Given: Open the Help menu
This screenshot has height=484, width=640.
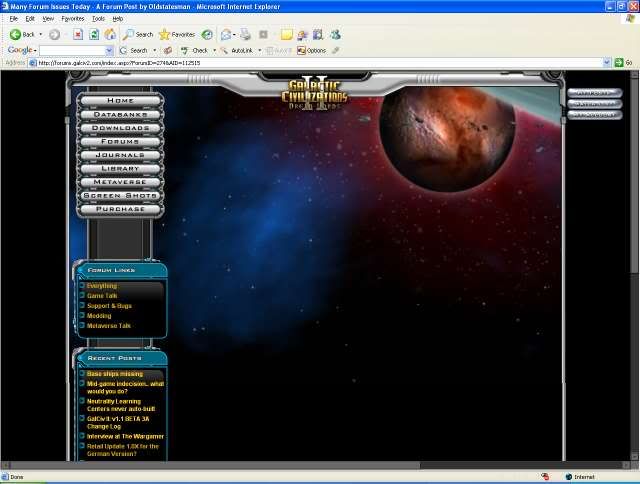Looking at the screenshot, I should click(118, 19).
